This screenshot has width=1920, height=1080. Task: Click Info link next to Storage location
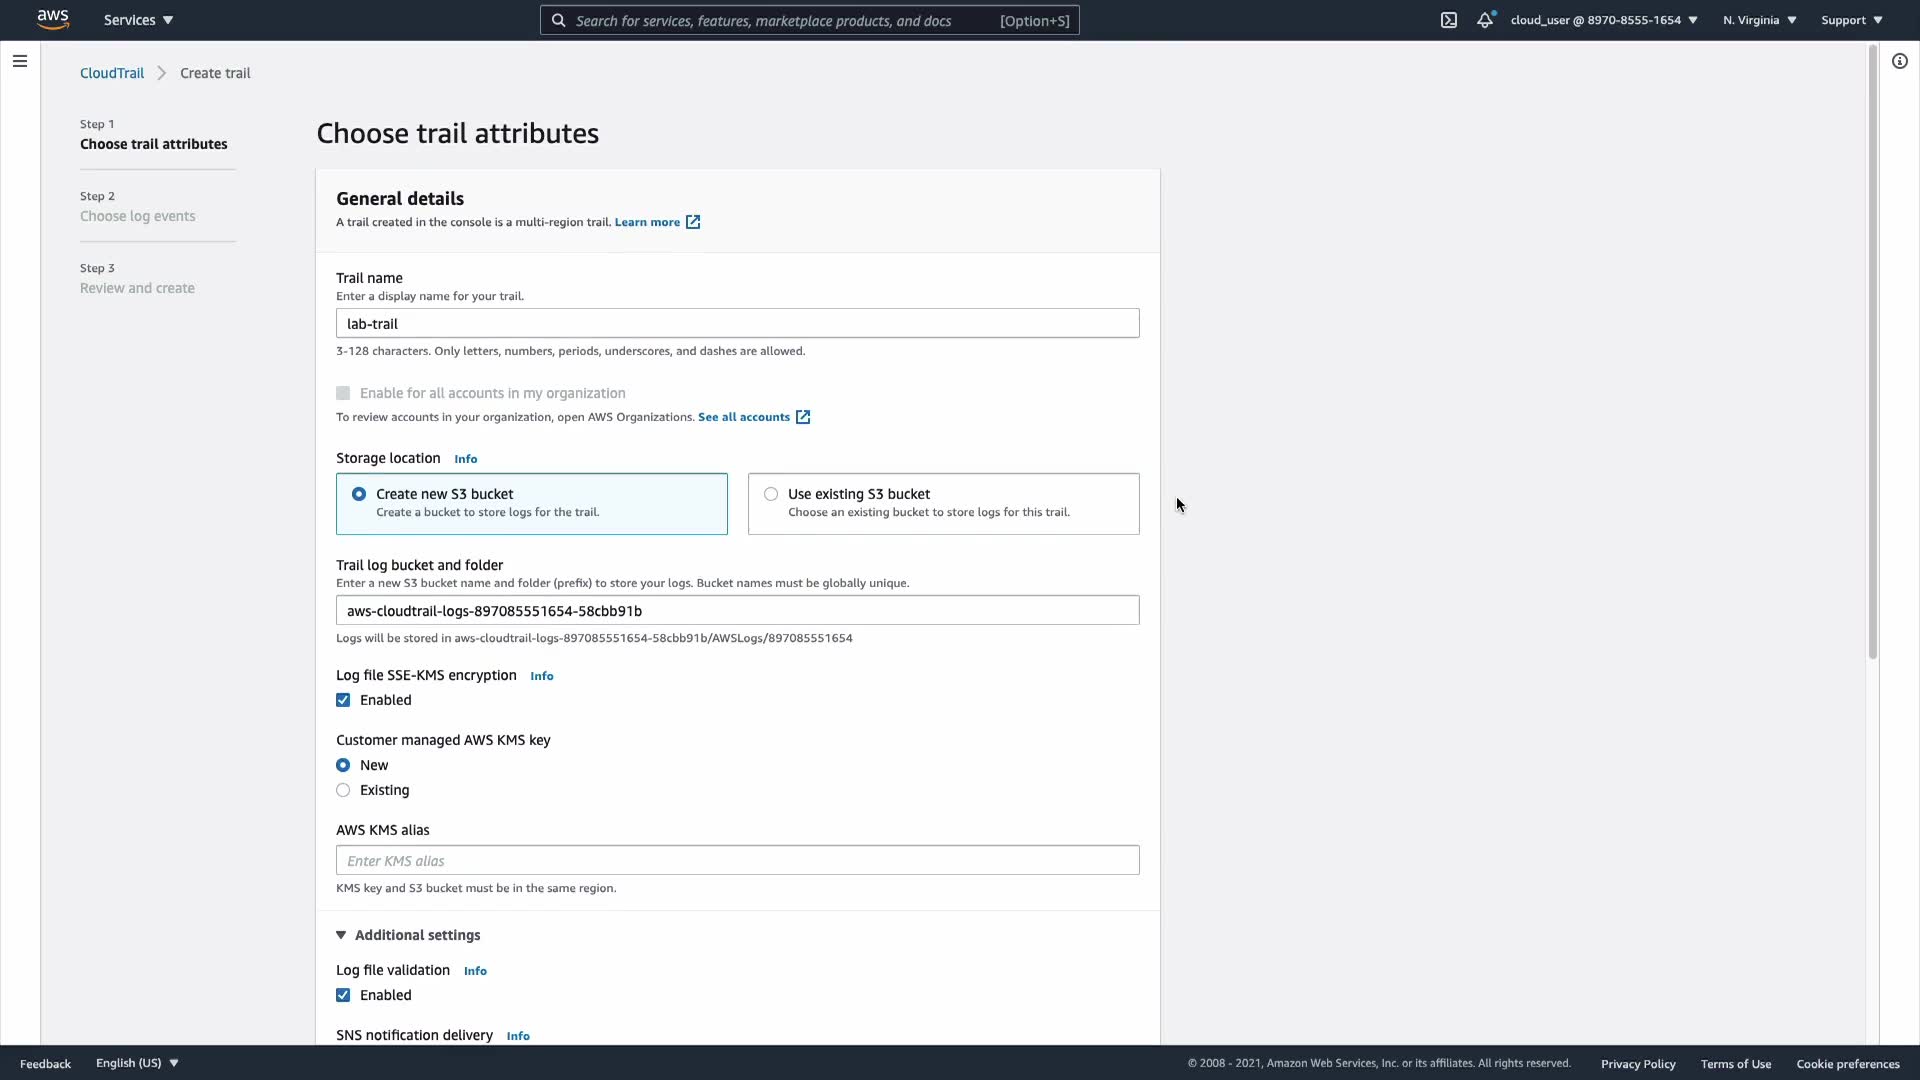[465, 459]
